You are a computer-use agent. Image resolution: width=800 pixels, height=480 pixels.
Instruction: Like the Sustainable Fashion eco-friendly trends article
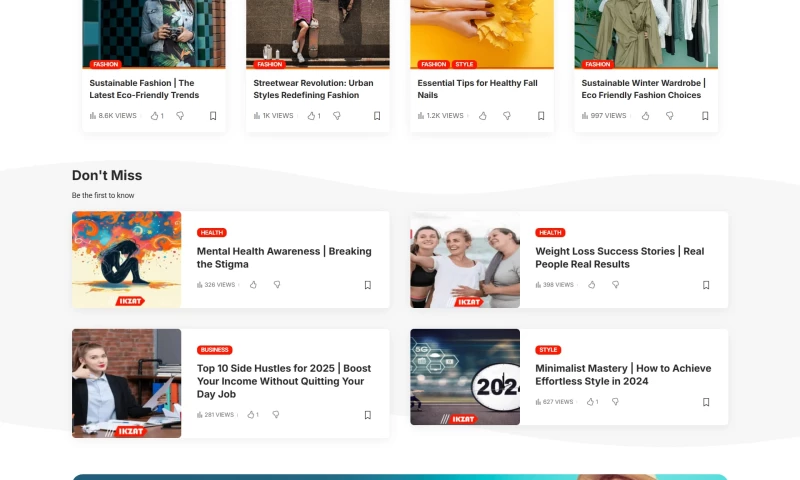(155, 116)
